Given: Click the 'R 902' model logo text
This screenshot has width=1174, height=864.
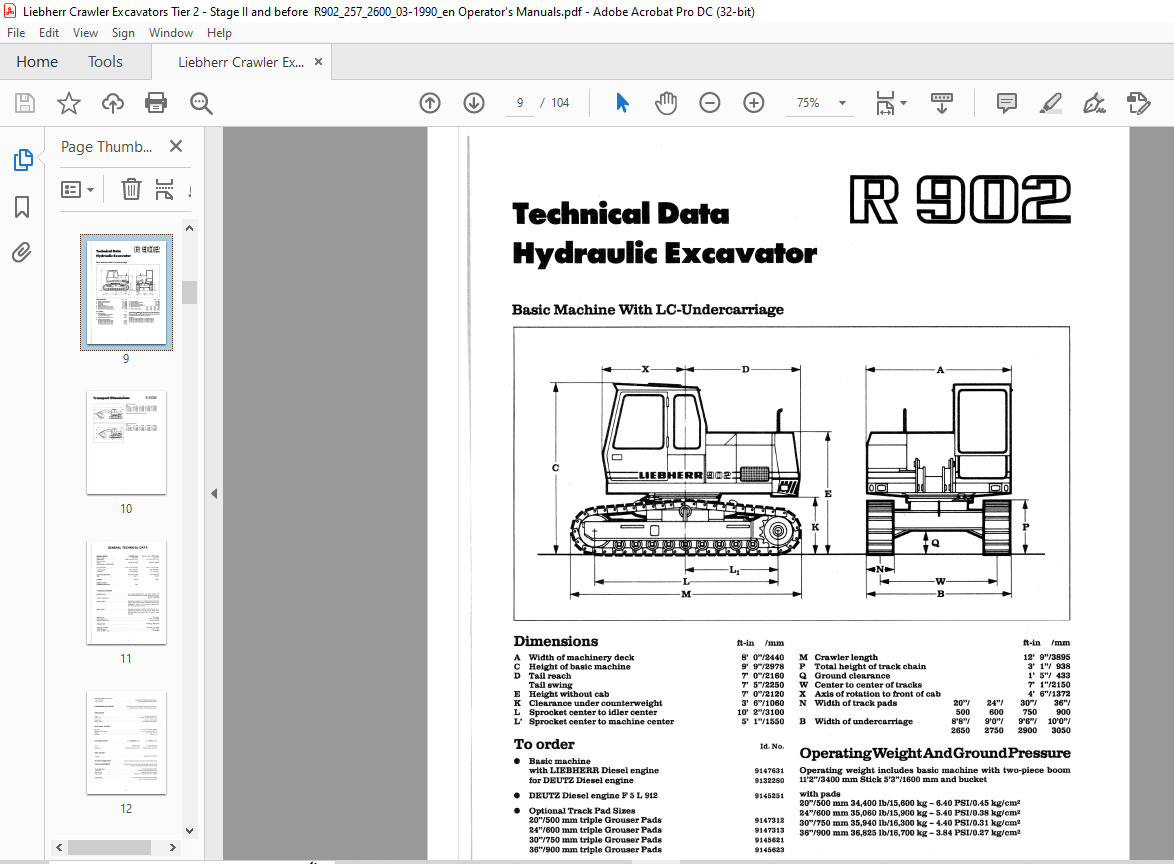Looking at the screenshot, I should tap(960, 200).
